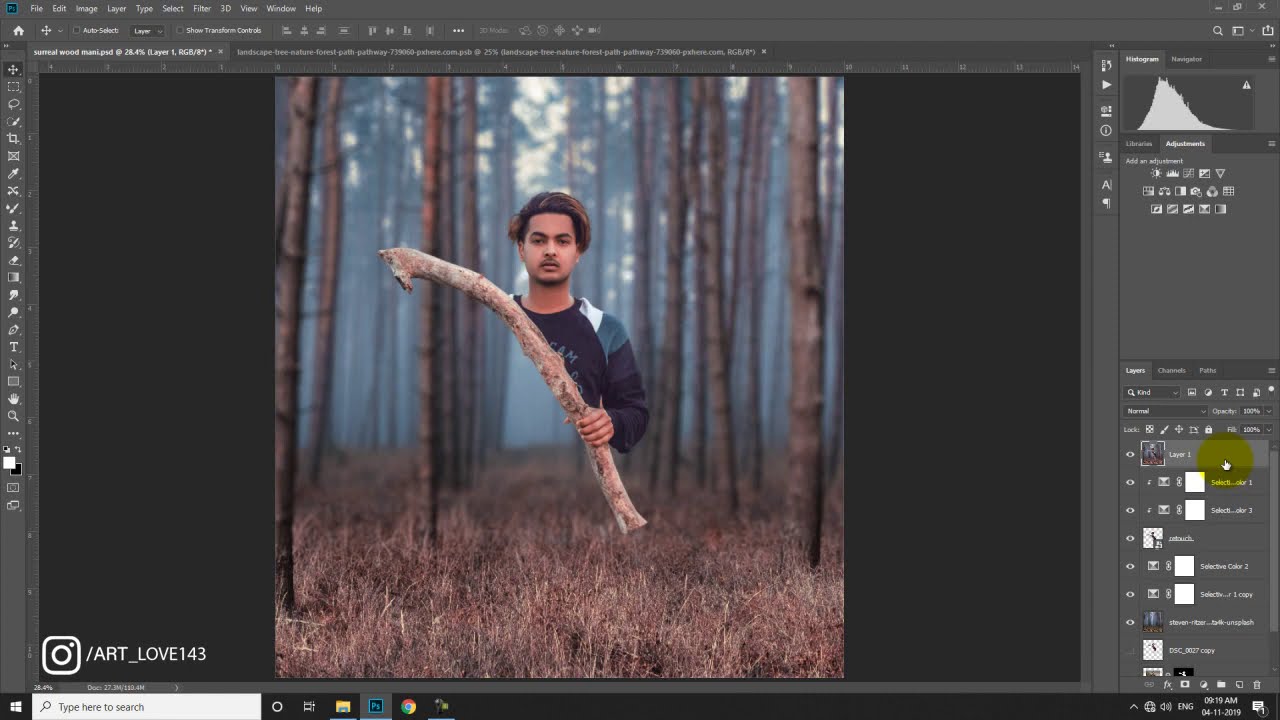Switch to the landscape-tree-nature document tab
This screenshot has width=1280, height=720.
pos(496,52)
